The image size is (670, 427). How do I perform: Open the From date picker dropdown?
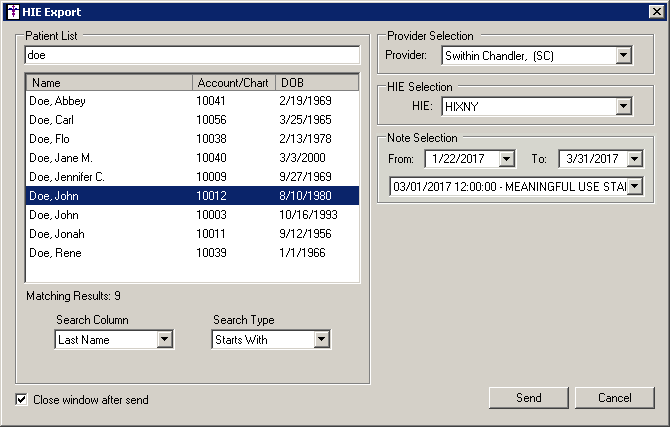[x=506, y=159]
